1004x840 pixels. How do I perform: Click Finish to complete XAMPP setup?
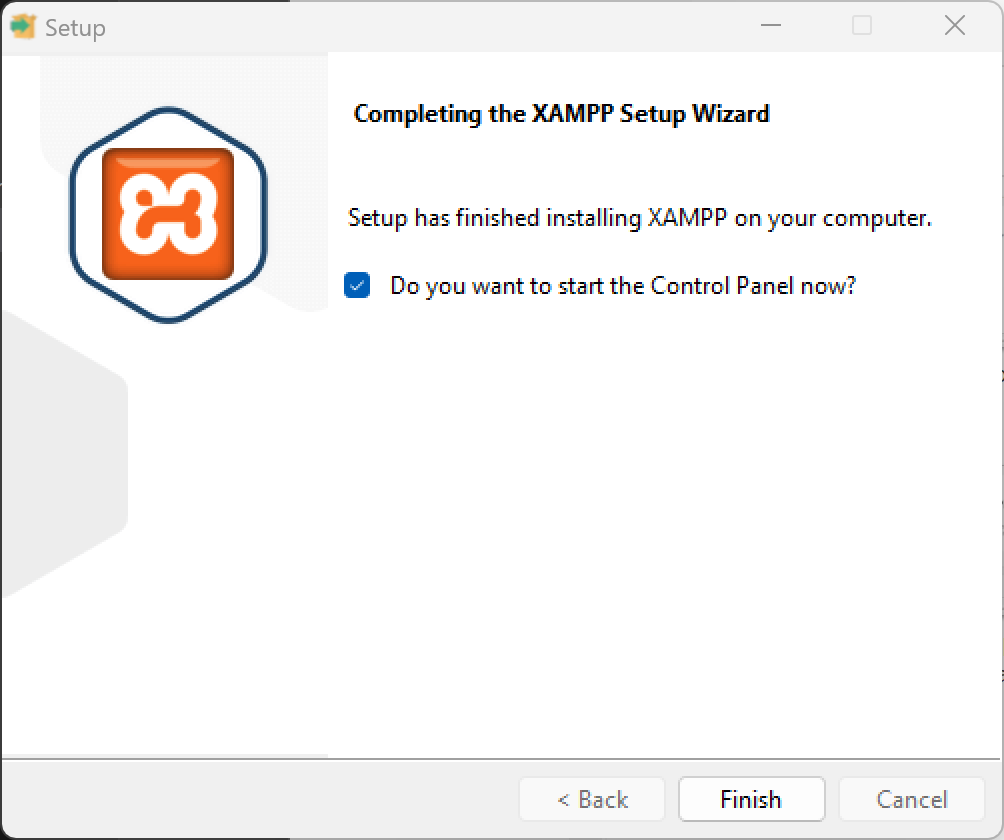(751, 799)
